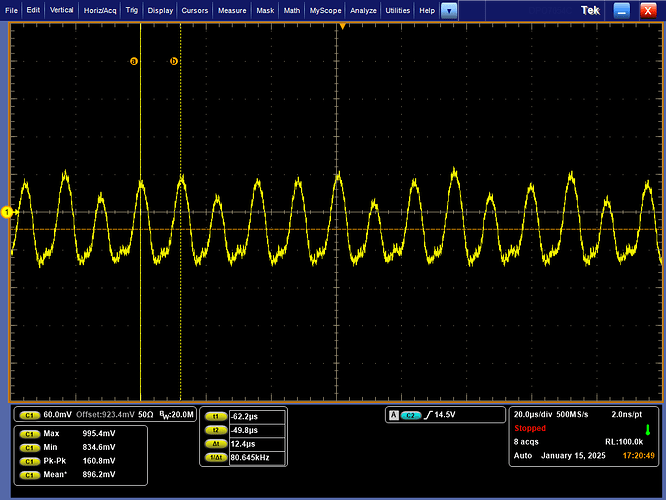This screenshot has height=500, width=666.
Task: Open the Help menu
Action: point(427,10)
